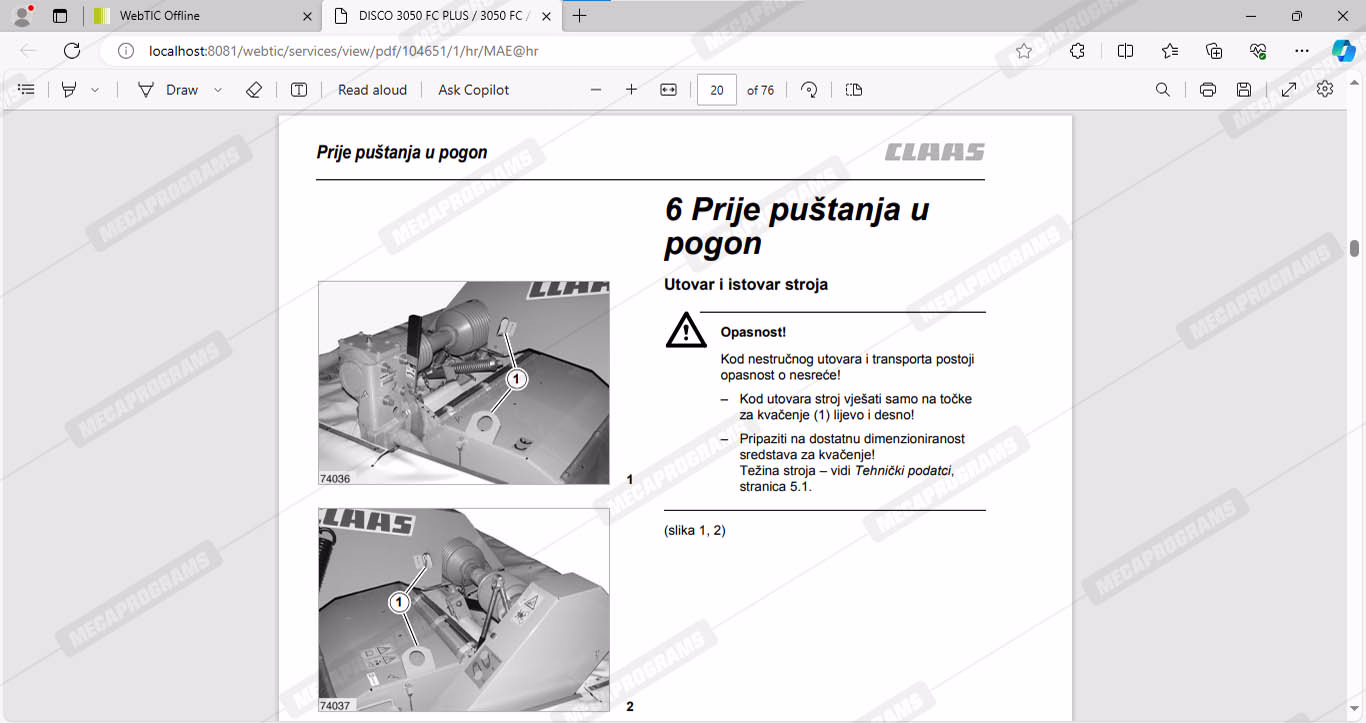1366x723 pixels.
Task: Add this page to favorites
Action: 1024,51
